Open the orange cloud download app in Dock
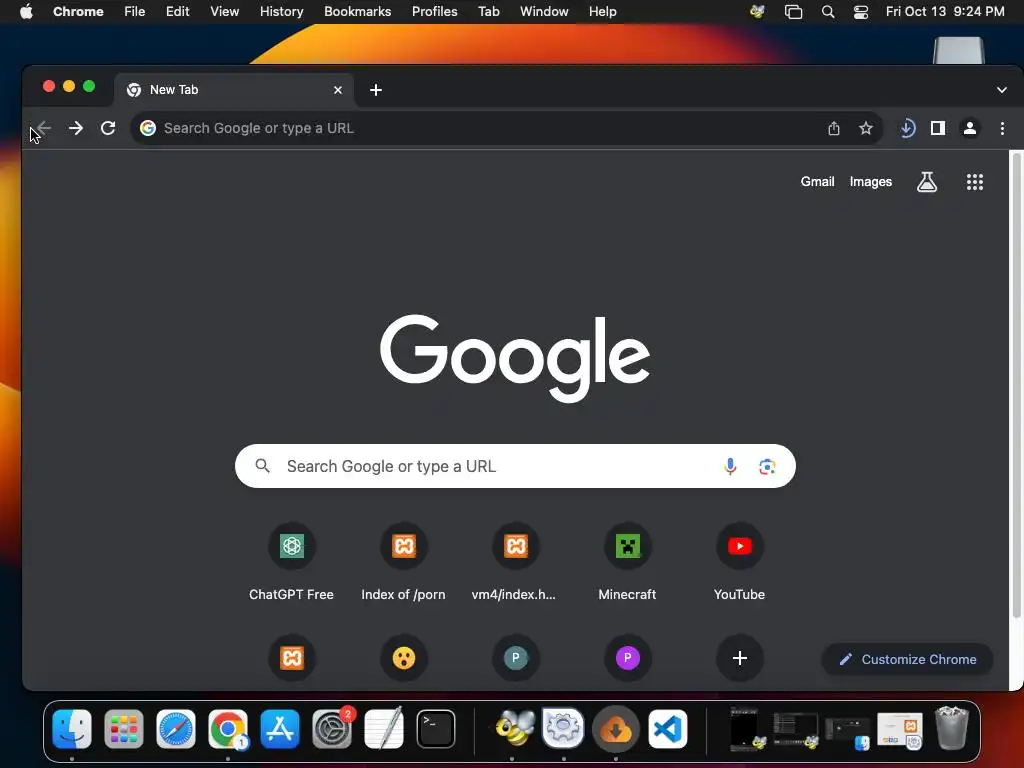Screen dimensions: 1024x768 point(615,729)
